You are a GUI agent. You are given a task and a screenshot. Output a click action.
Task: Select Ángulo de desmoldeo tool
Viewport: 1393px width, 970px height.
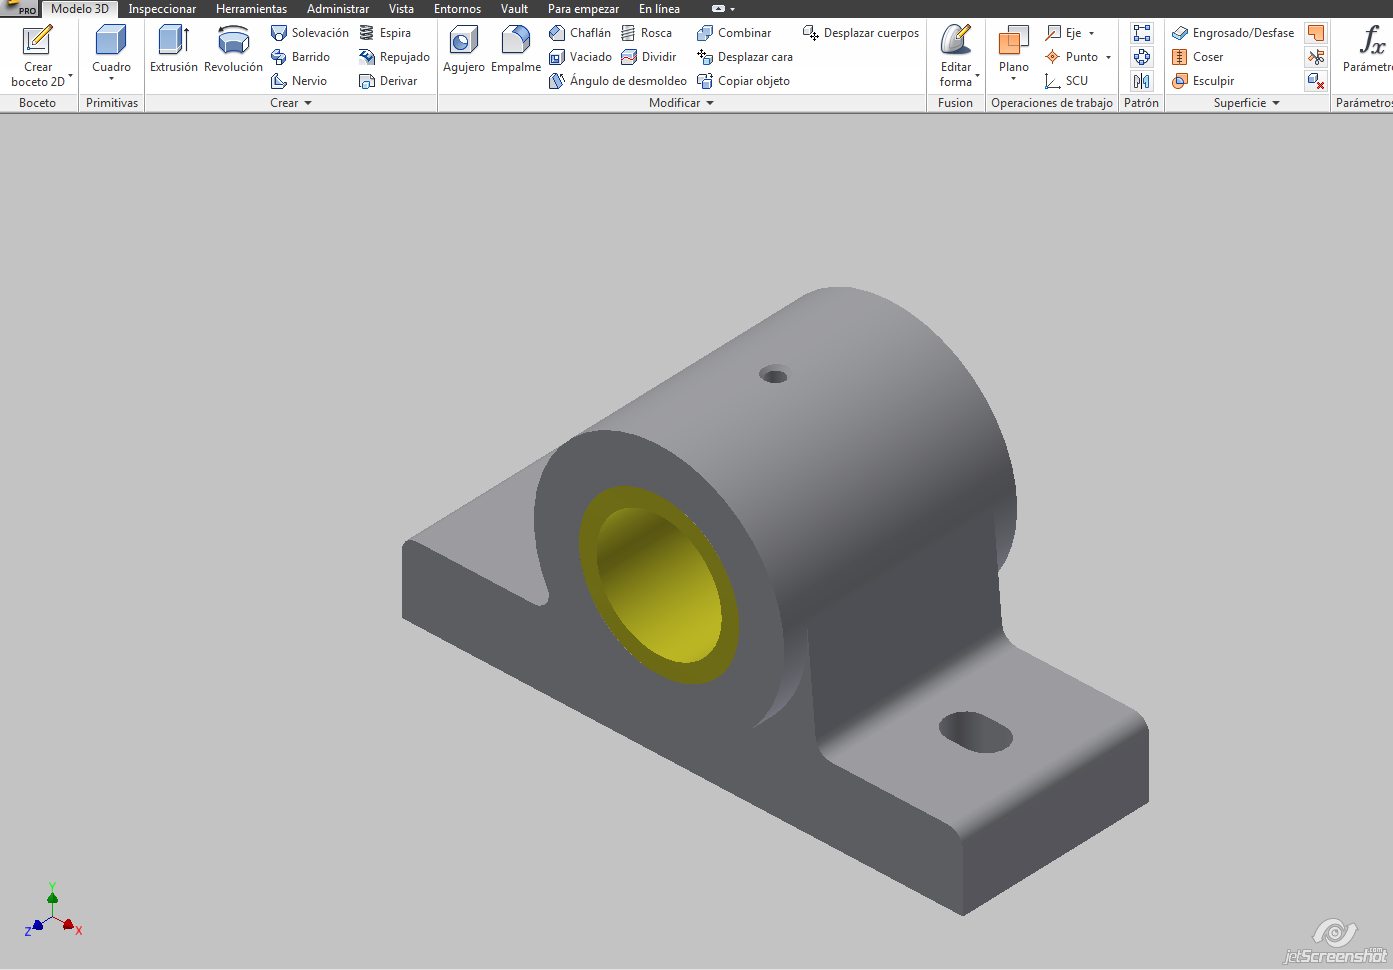pyautogui.click(x=618, y=81)
